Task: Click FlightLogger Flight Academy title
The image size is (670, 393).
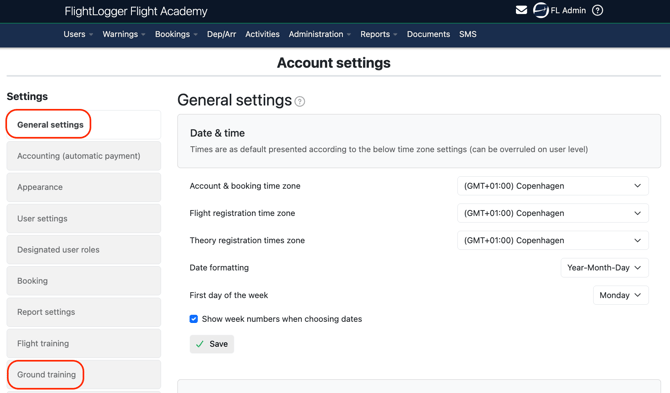Action: click(136, 11)
